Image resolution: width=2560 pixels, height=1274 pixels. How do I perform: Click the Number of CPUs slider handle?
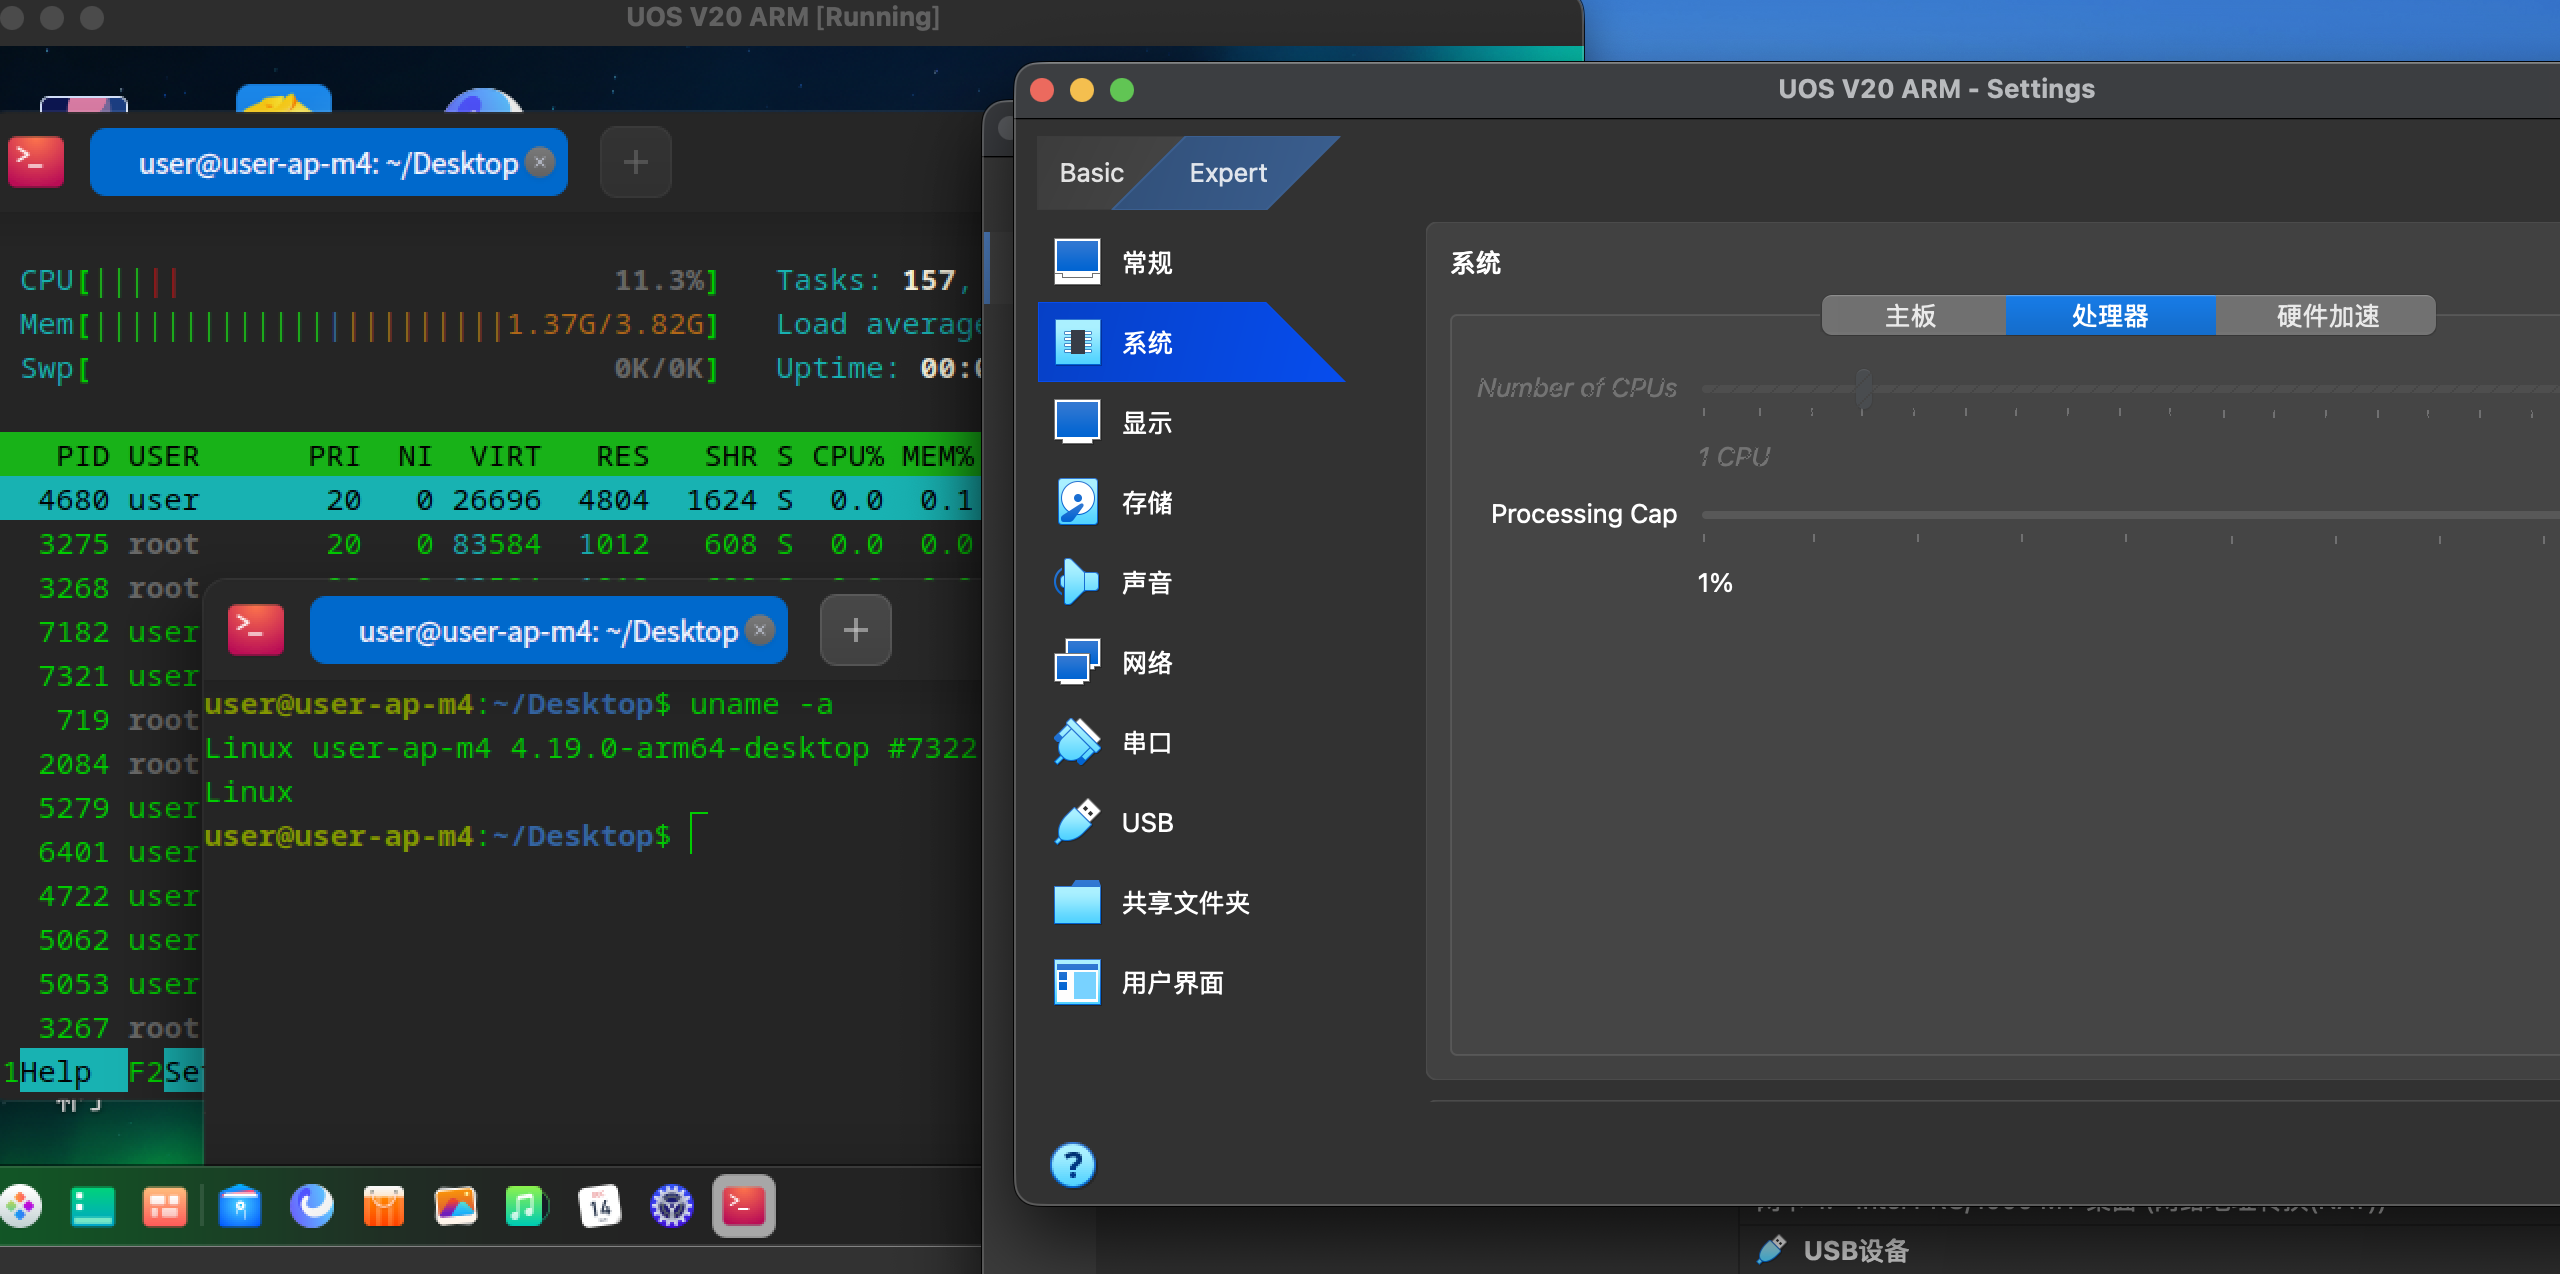click(x=1864, y=388)
